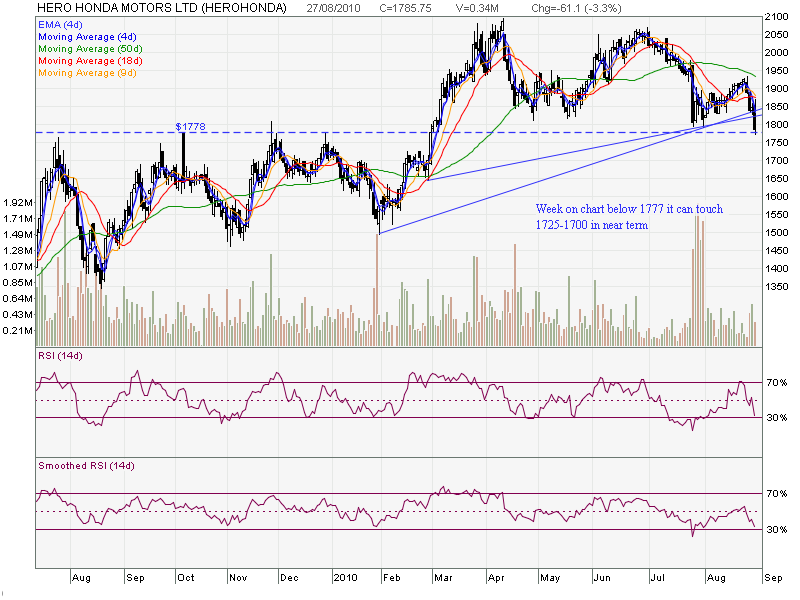The height and width of the screenshot is (600, 800).
Task: Click the Dec month label on time axis
Action: (289, 578)
